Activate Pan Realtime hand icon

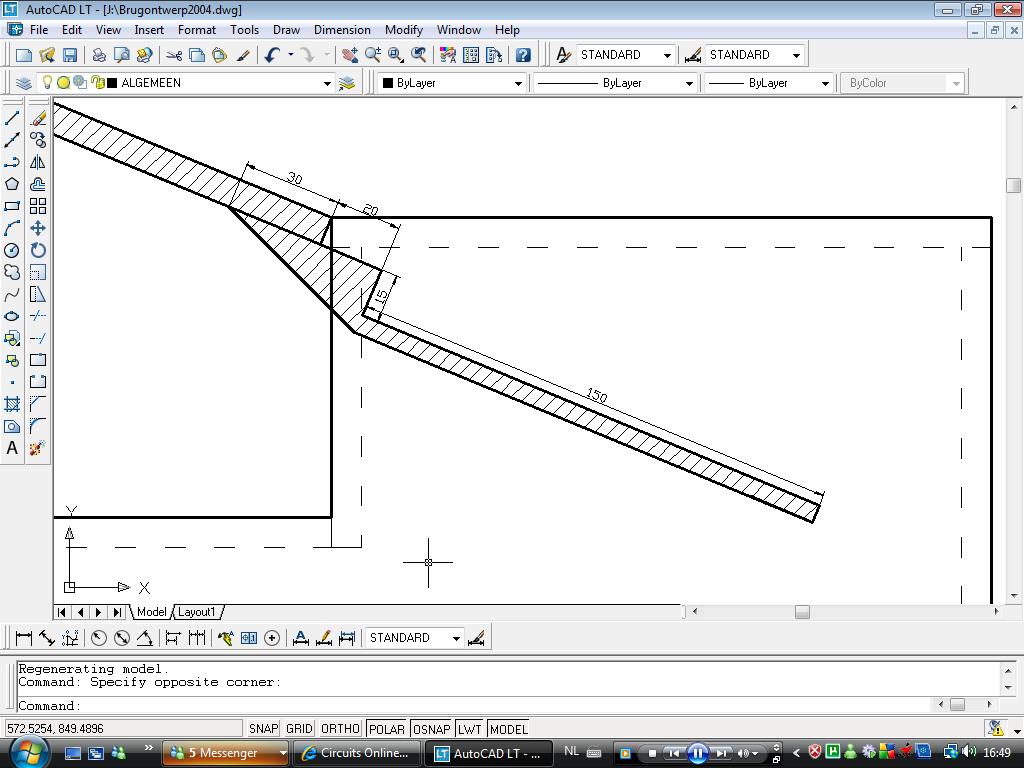[350, 55]
